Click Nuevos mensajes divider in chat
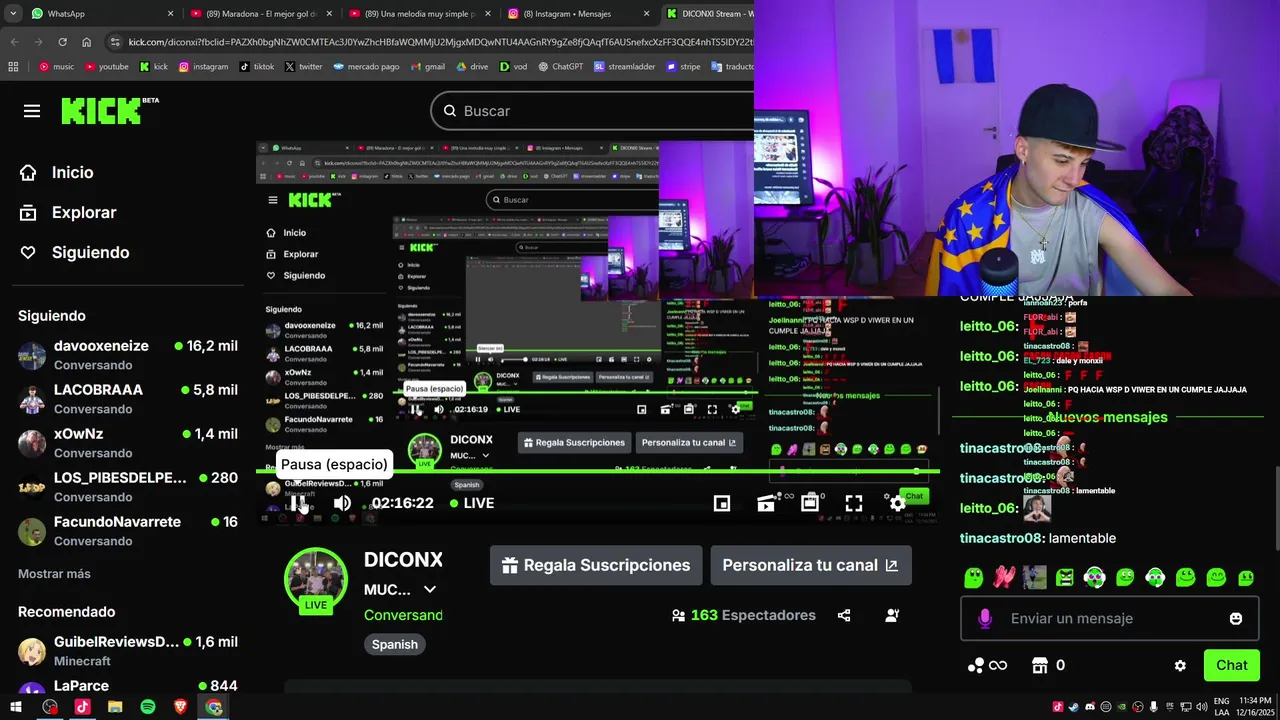Screen dimensions: 1280x720 (x=1107, y=417)
